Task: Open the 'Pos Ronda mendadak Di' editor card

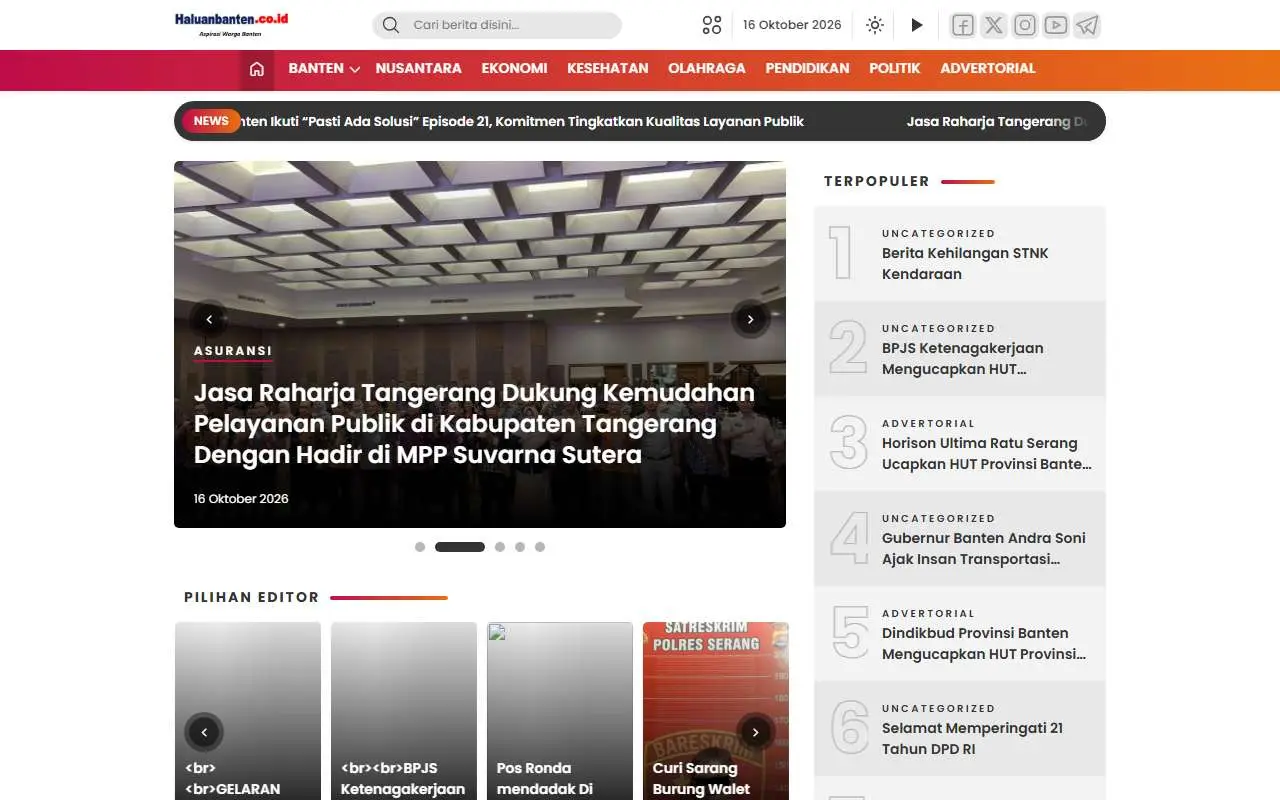Action: pos(560,711)
